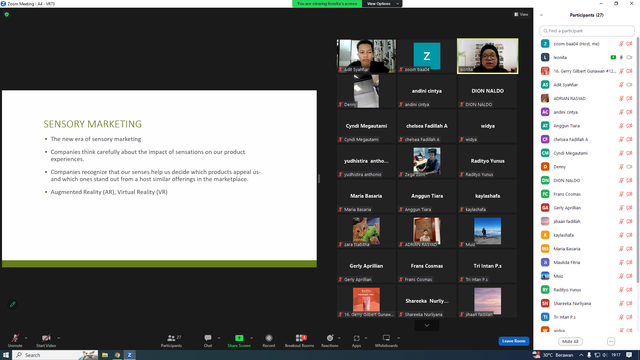The height and width of the screenshot is (360, 640).
Task: Toggle mute icon for ADRIAN RASYAD
Action: [x=621, y=98]
